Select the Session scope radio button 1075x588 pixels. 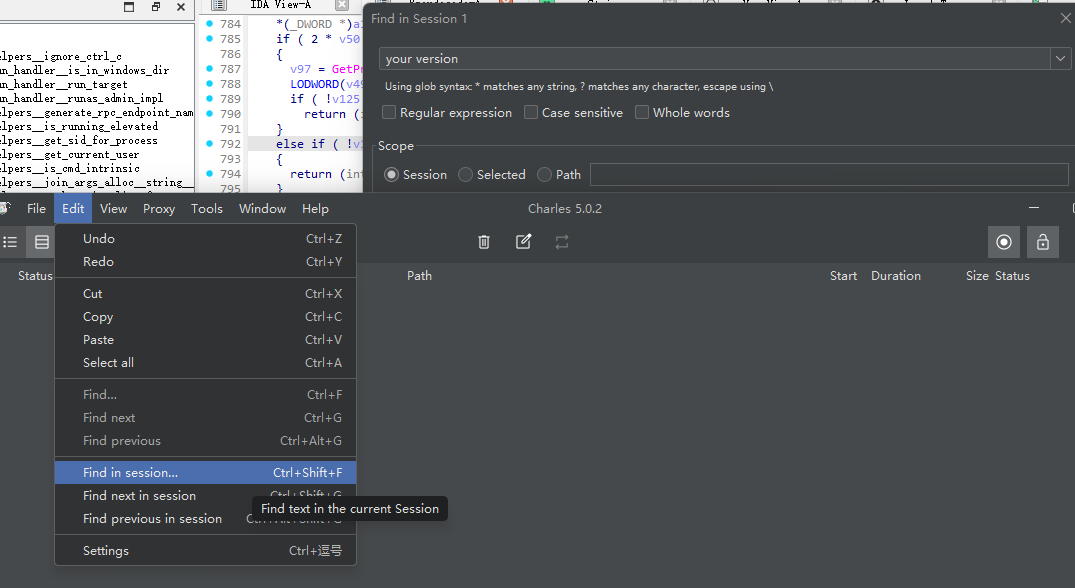tap(392, 175)
